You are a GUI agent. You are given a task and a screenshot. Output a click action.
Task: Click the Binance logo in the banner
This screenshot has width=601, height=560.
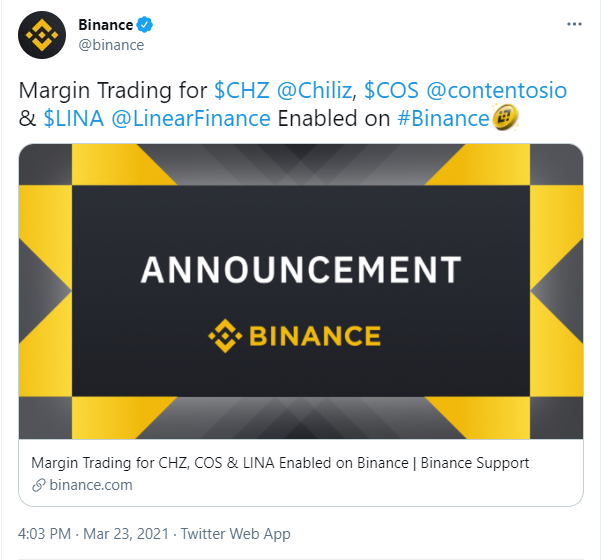pyautogui.click(x=294, y=336)
